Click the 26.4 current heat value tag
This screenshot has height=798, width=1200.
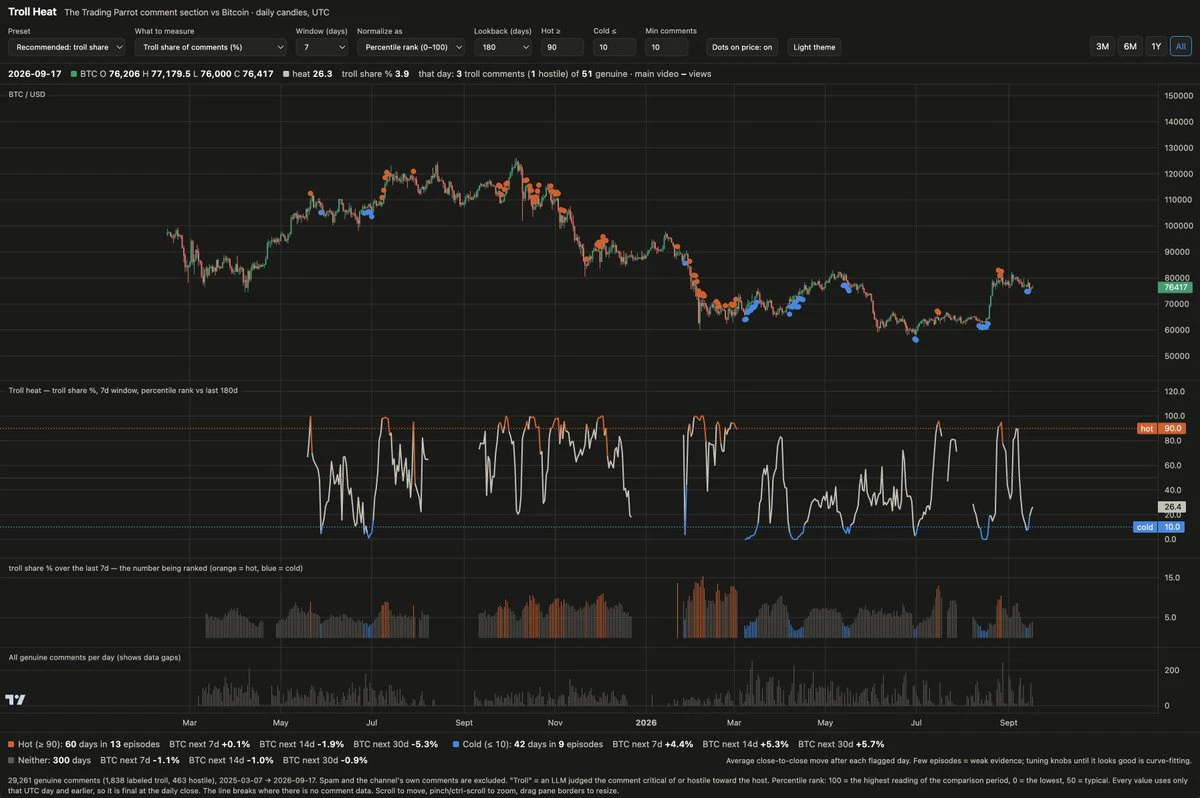click(x=1171, y=507)
